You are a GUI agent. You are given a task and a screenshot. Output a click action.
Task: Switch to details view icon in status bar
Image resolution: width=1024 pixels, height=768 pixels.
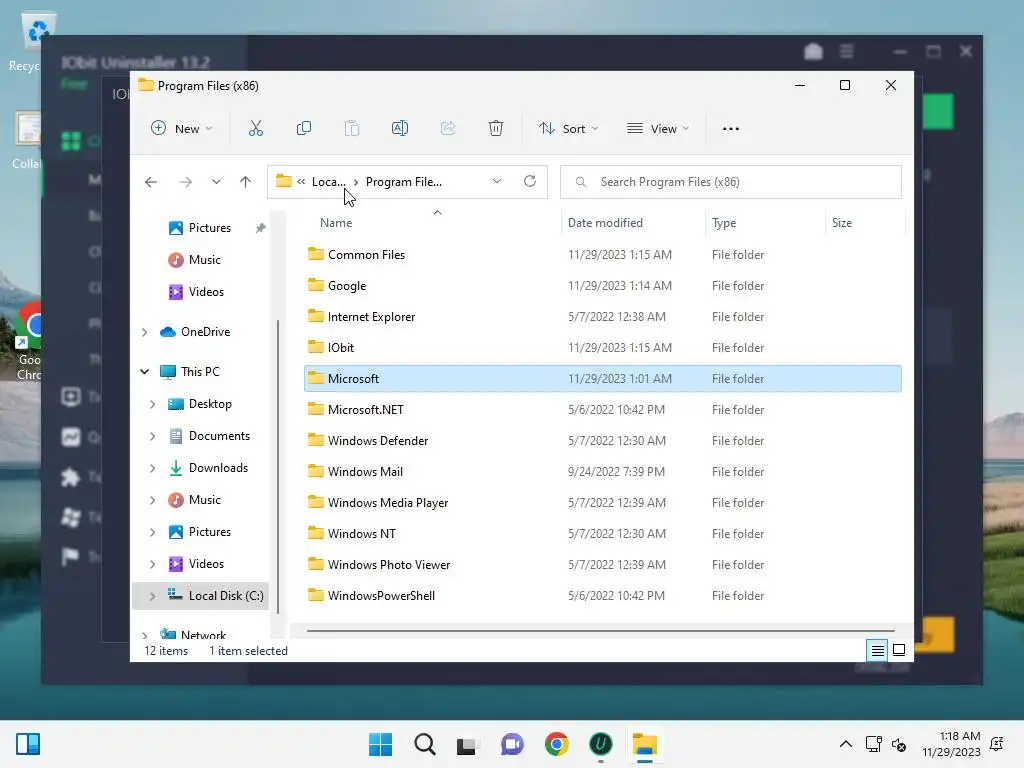point(877,650)
